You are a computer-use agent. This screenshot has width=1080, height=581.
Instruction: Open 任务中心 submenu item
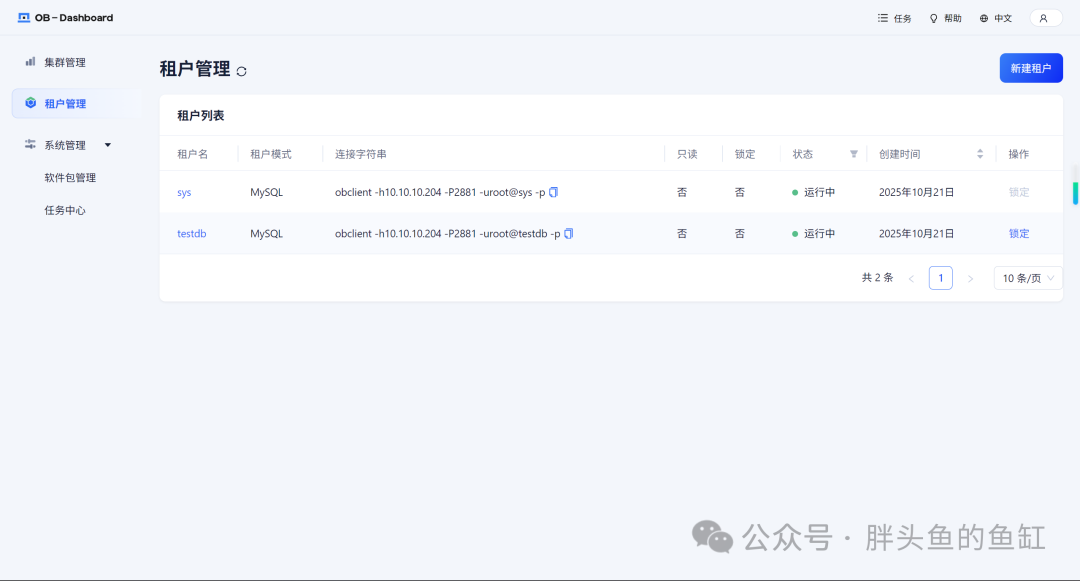[x=65, y=211]
